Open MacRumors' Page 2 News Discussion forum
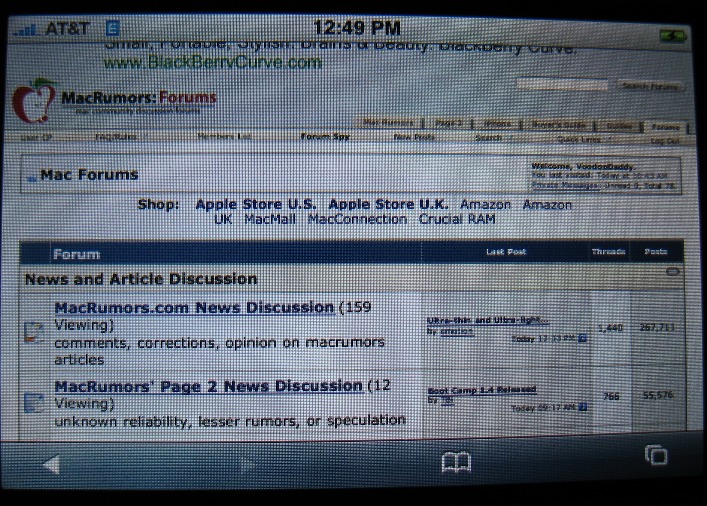Screen dimensions: 707x506 click(208, 386)
